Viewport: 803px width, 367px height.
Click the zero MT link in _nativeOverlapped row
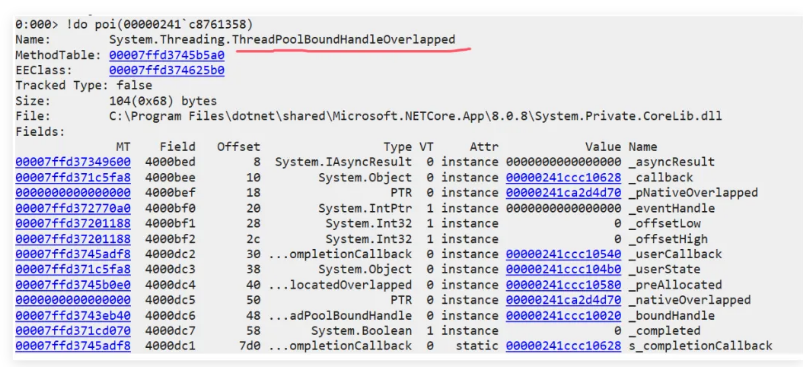click(x=73, y=300)
